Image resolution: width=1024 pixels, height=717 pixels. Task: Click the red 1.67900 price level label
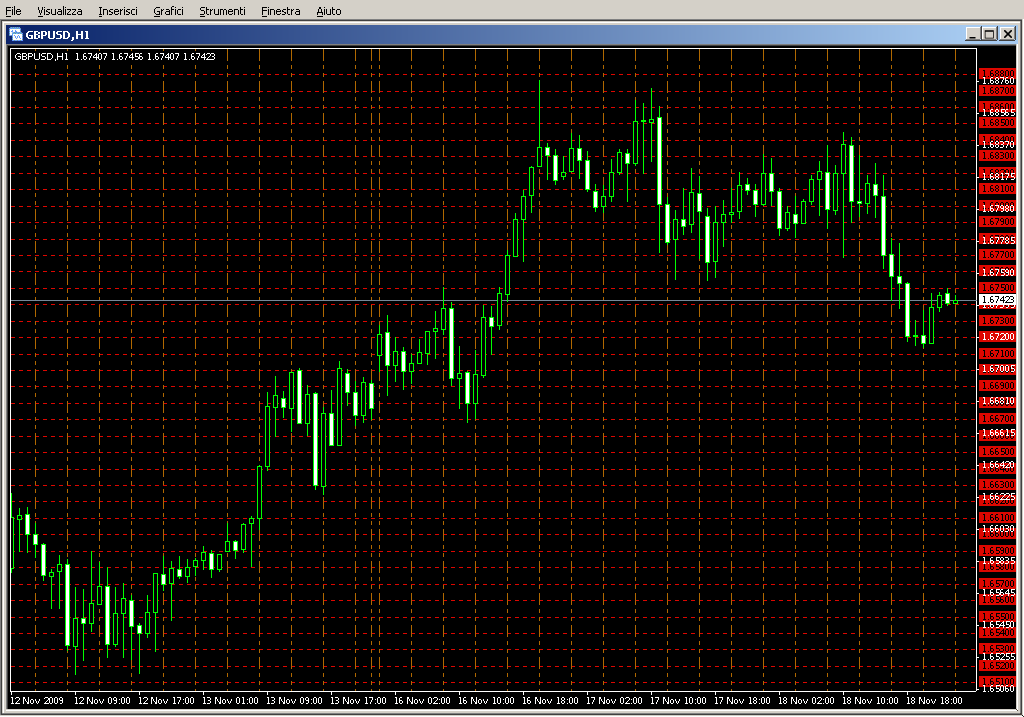(998, 221)
